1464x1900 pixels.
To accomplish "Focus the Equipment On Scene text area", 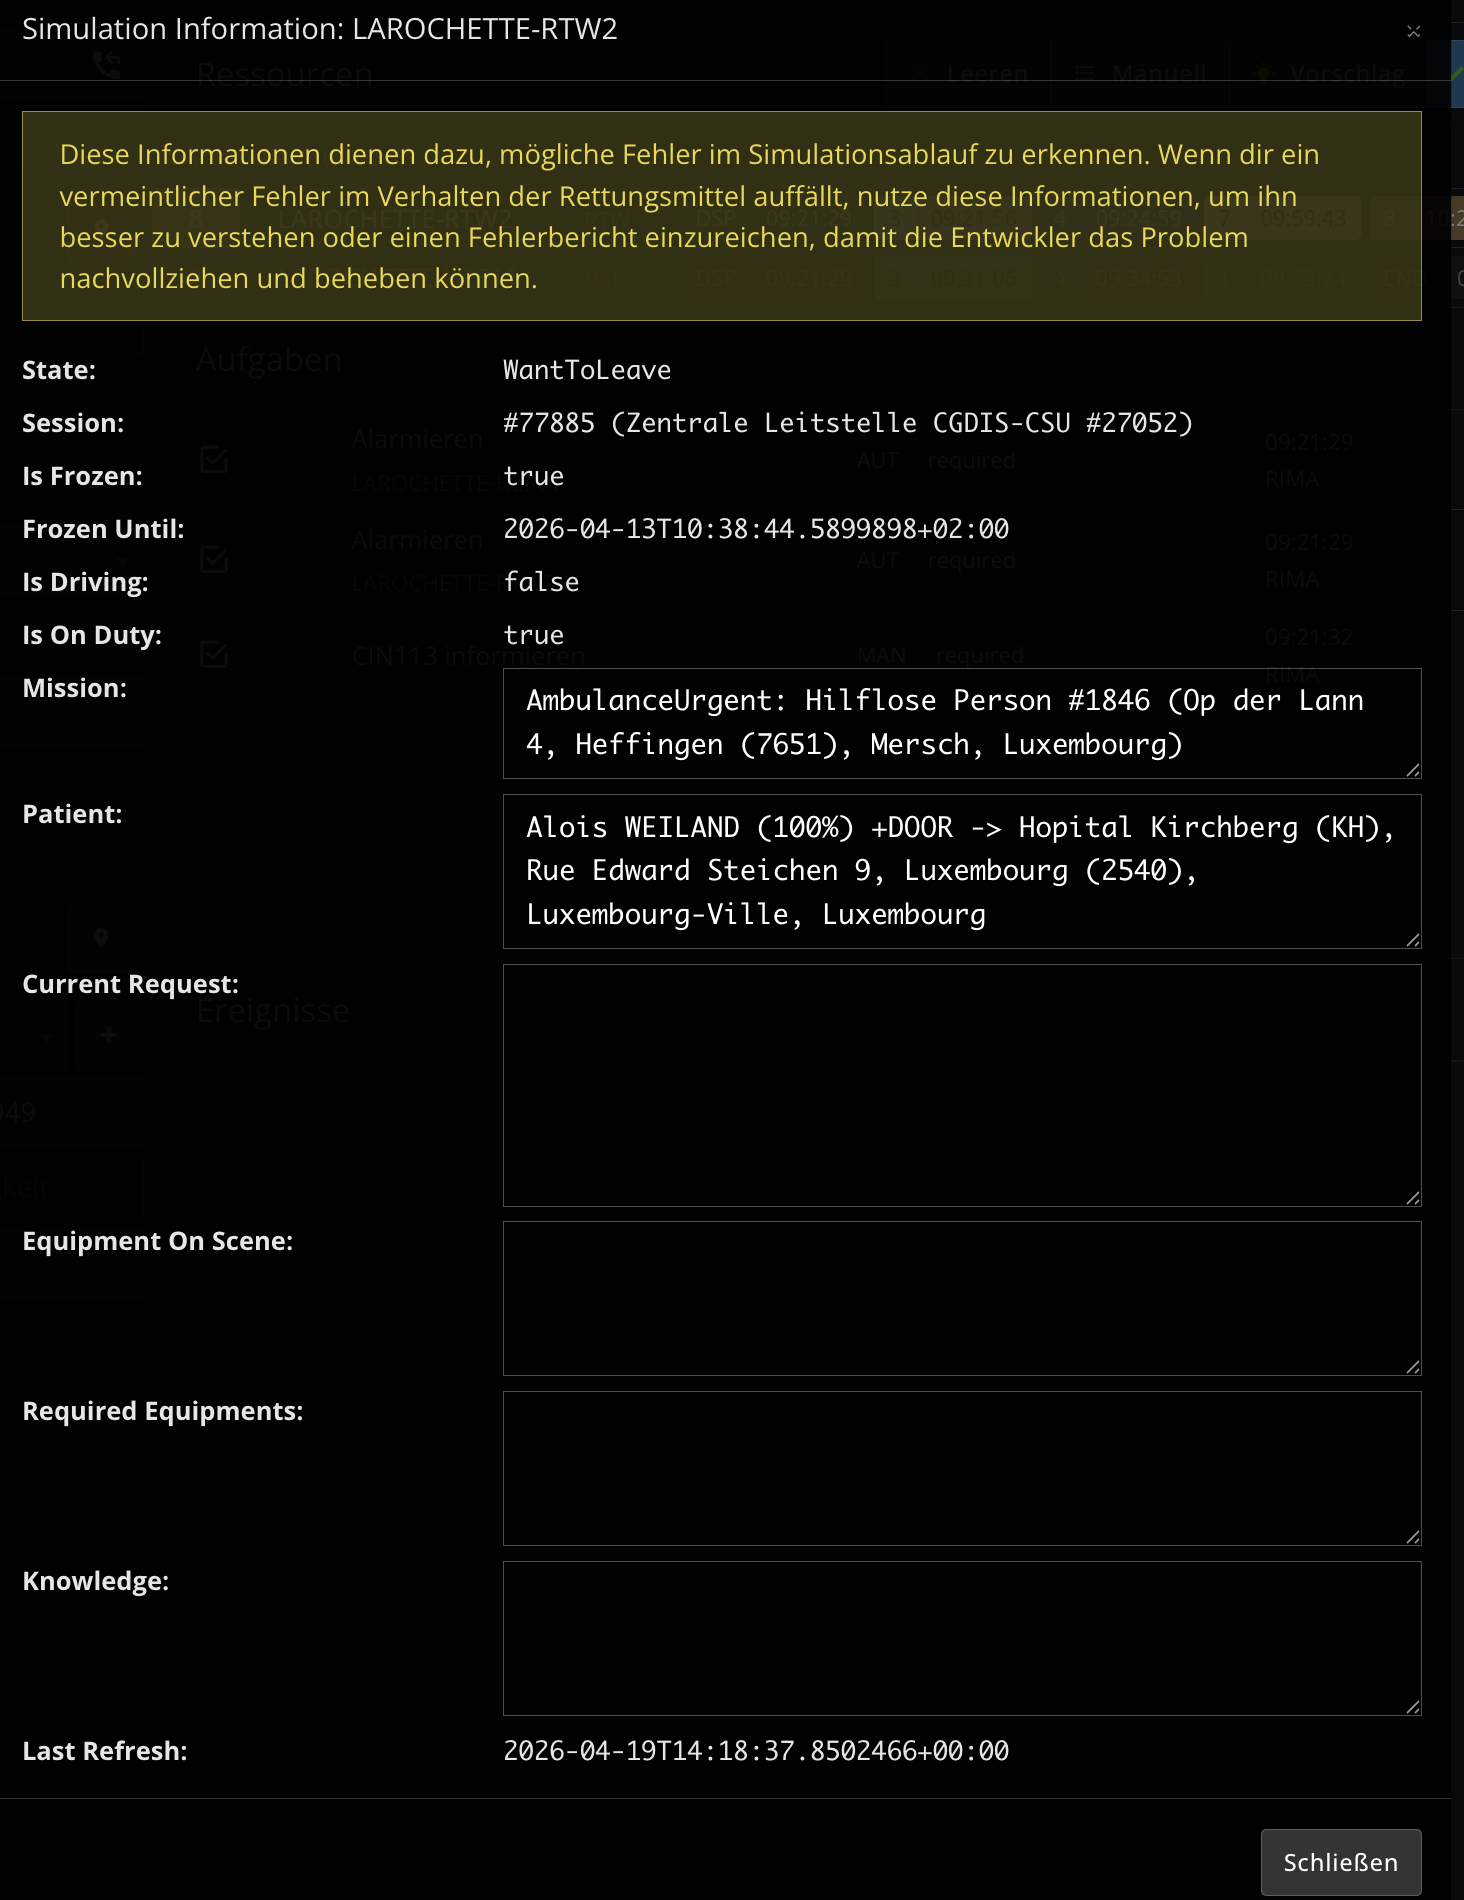I will point(960,1298).
